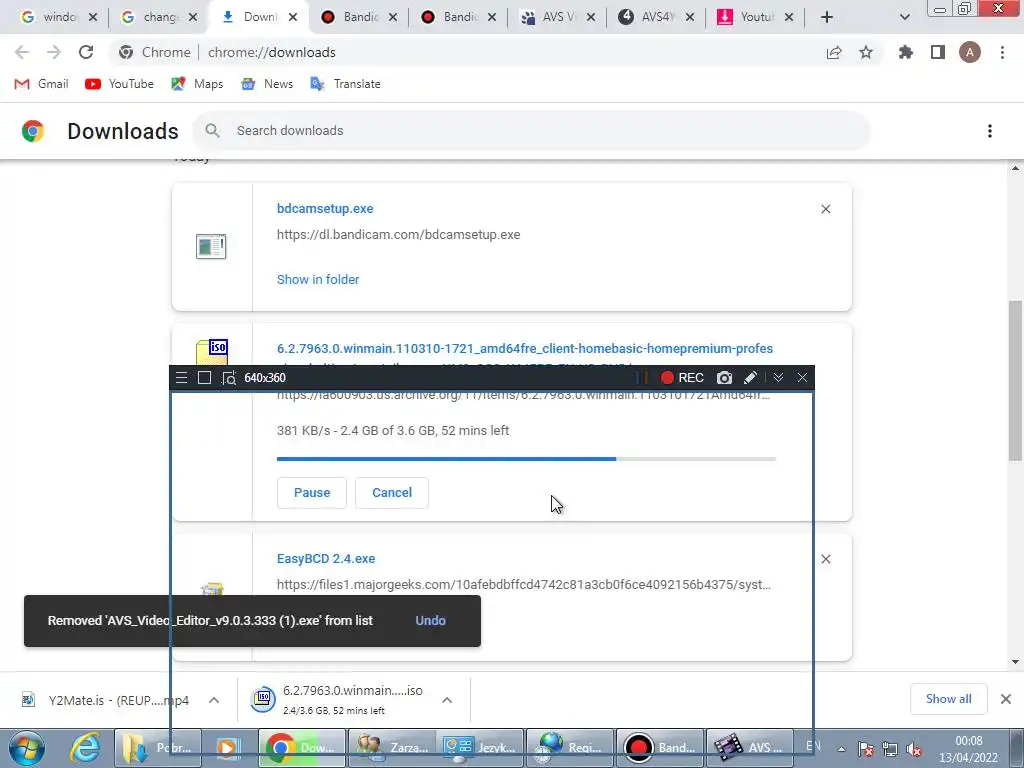Click the browser back arrow
This screenshot has height=768, width=1024.
coord(22,52)
